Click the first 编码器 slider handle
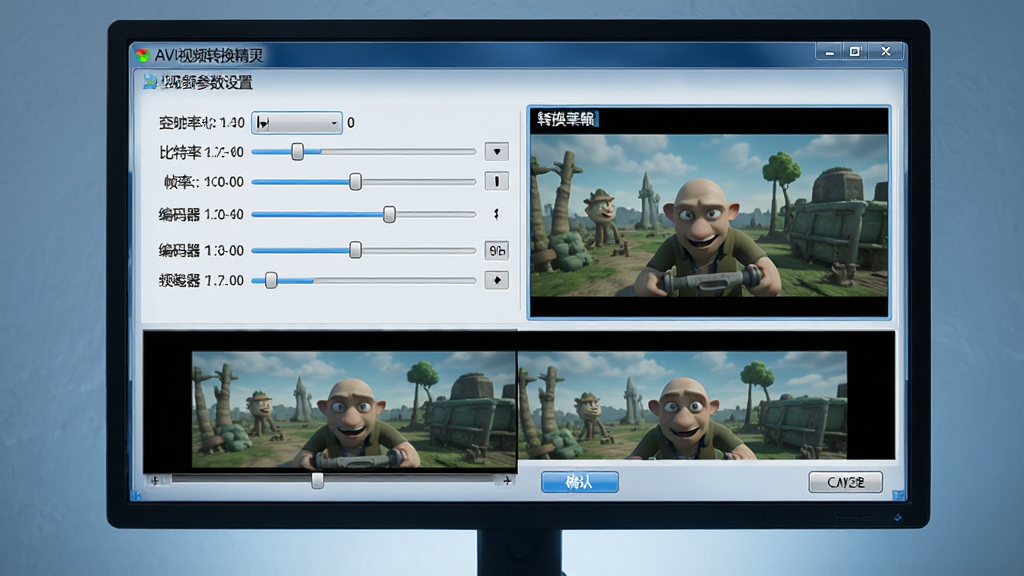This screenshot has width=1024, height=576. point(389,214)
